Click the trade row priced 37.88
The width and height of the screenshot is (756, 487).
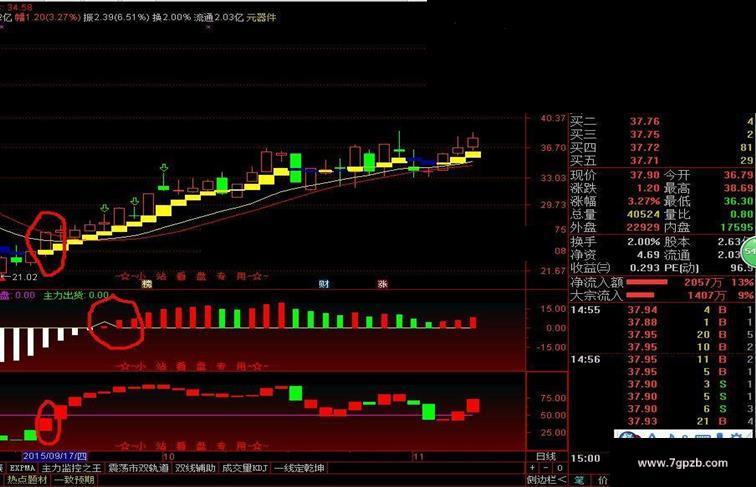point(663,322)
